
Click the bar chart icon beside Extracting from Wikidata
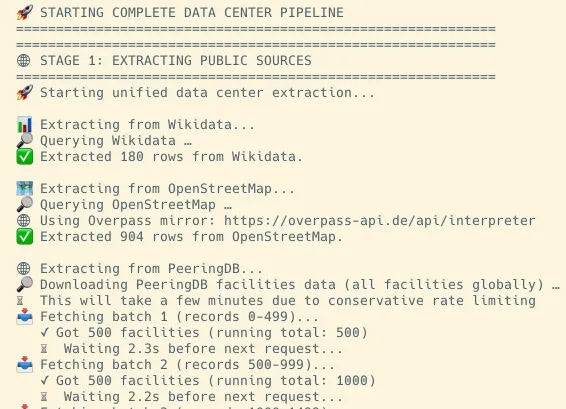pos(25,125)
